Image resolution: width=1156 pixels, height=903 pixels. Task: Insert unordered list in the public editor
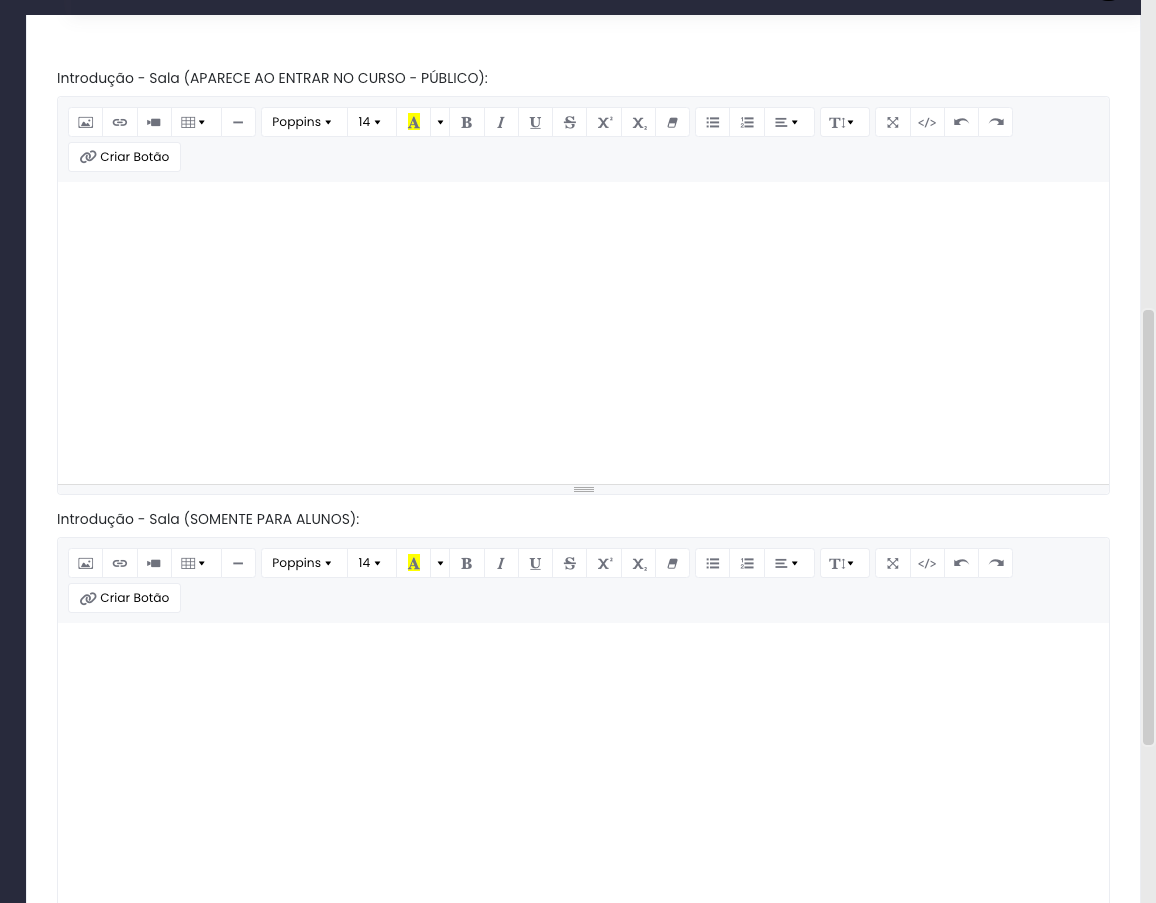713,122
